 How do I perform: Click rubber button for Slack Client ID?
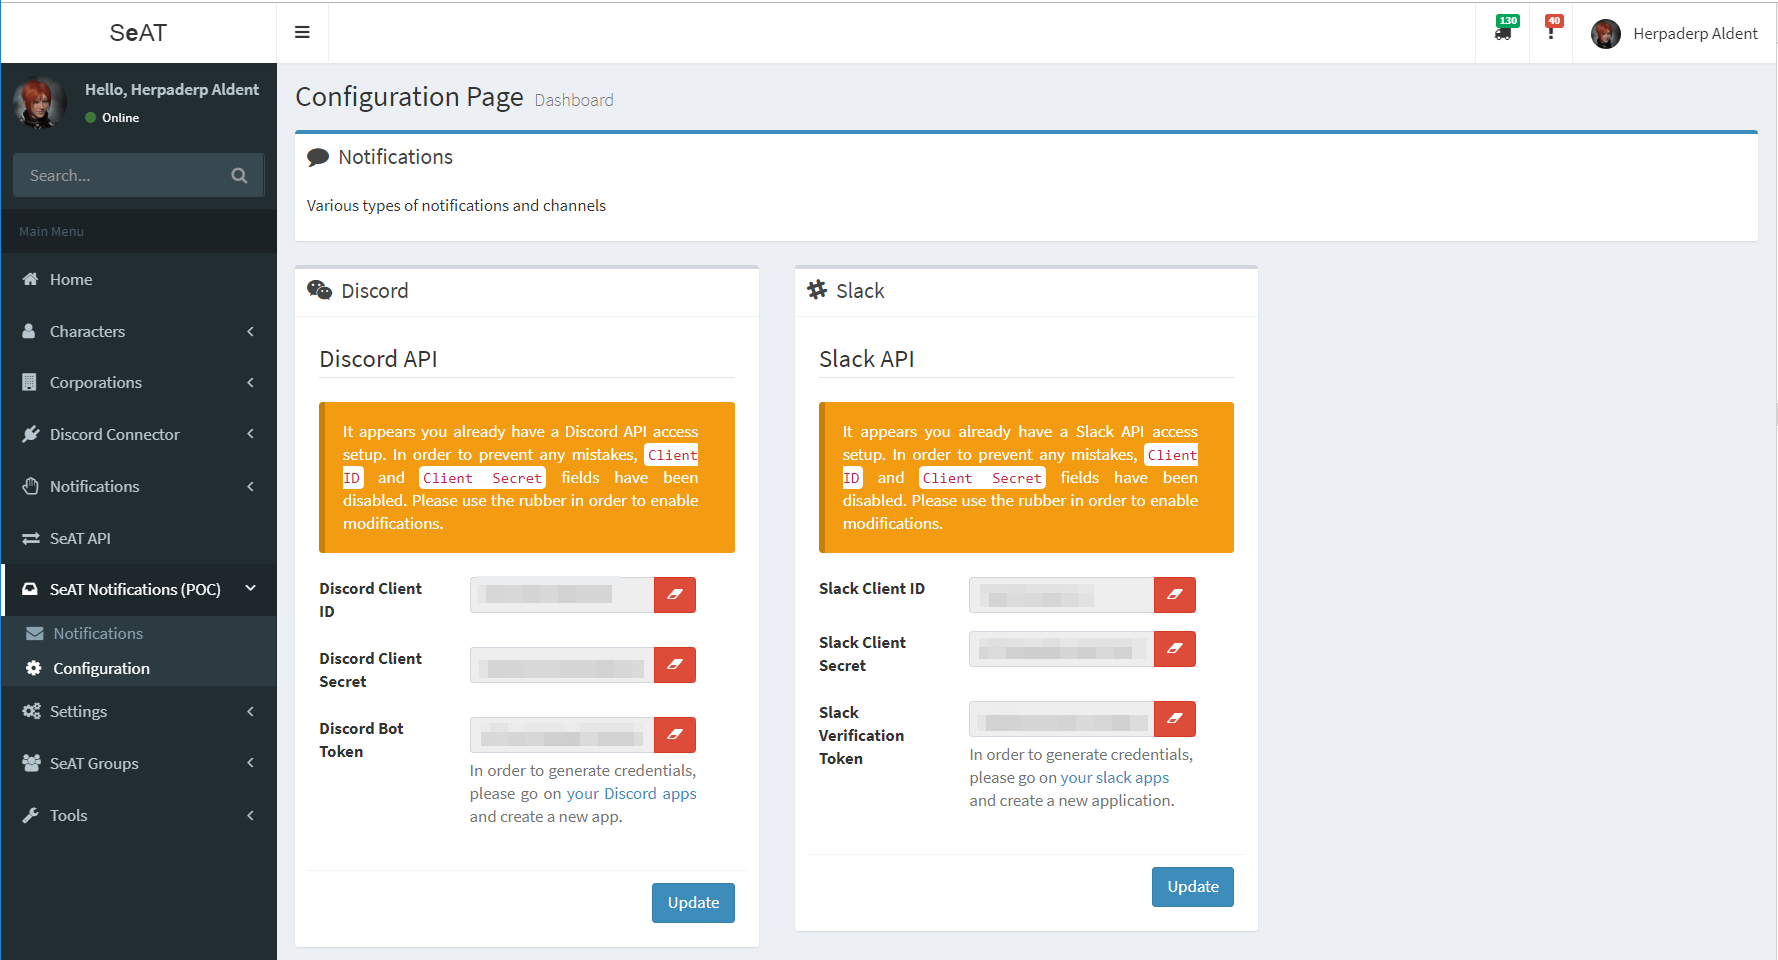pos(1175,595)
